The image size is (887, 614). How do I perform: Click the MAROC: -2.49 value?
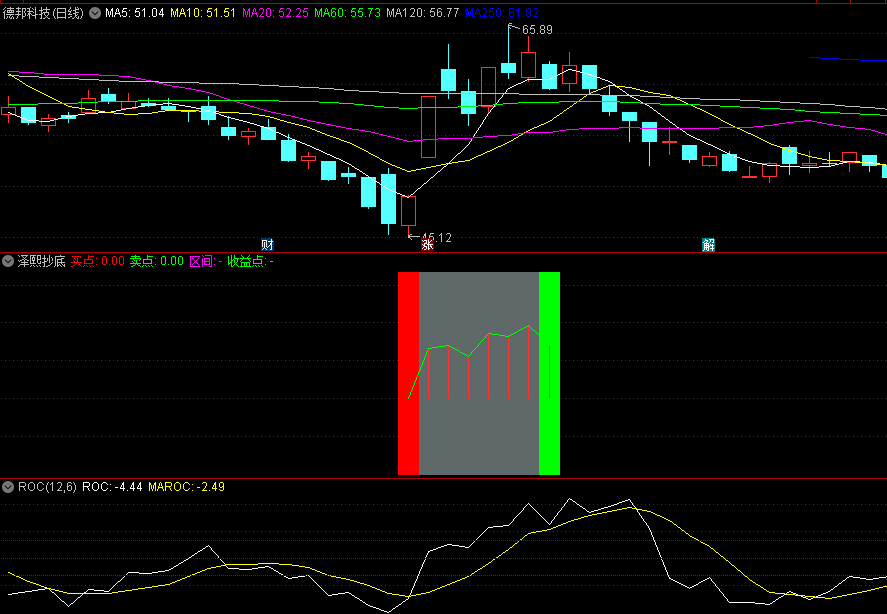click(186, 487)
